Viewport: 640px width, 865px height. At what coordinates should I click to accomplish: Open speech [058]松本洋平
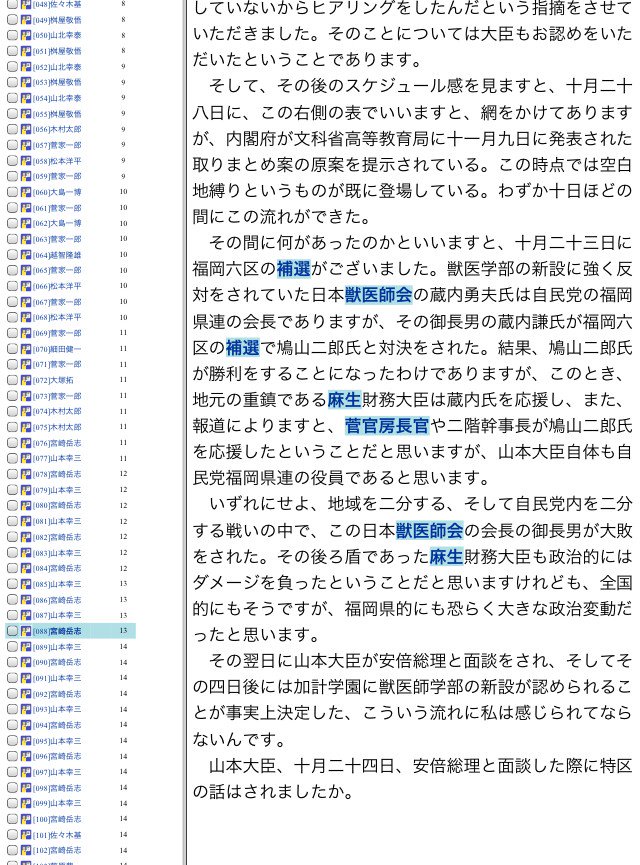click(57, 161)
